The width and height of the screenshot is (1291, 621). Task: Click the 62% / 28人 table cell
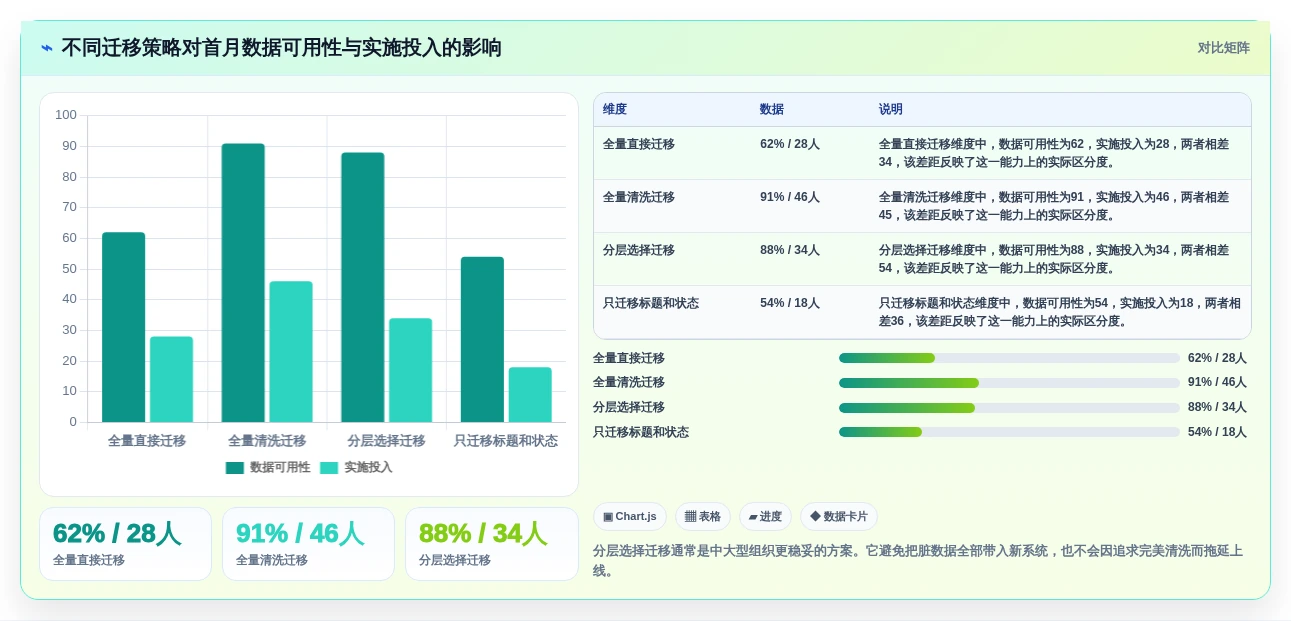[790, 144]
